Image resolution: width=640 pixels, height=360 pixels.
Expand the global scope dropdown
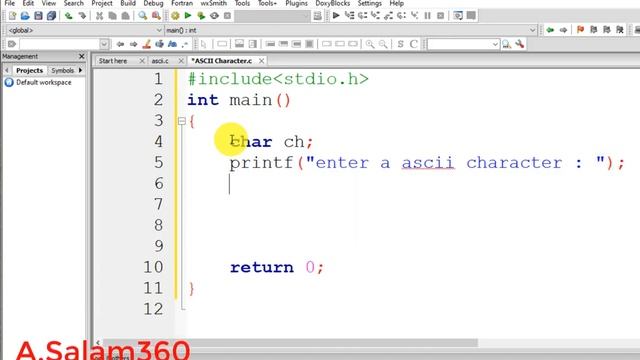point(159,30)
